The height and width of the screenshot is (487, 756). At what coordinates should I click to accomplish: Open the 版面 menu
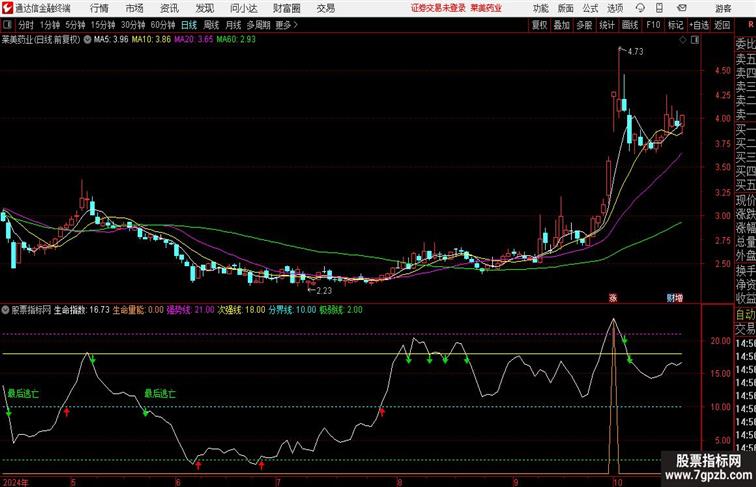(566, 8)
